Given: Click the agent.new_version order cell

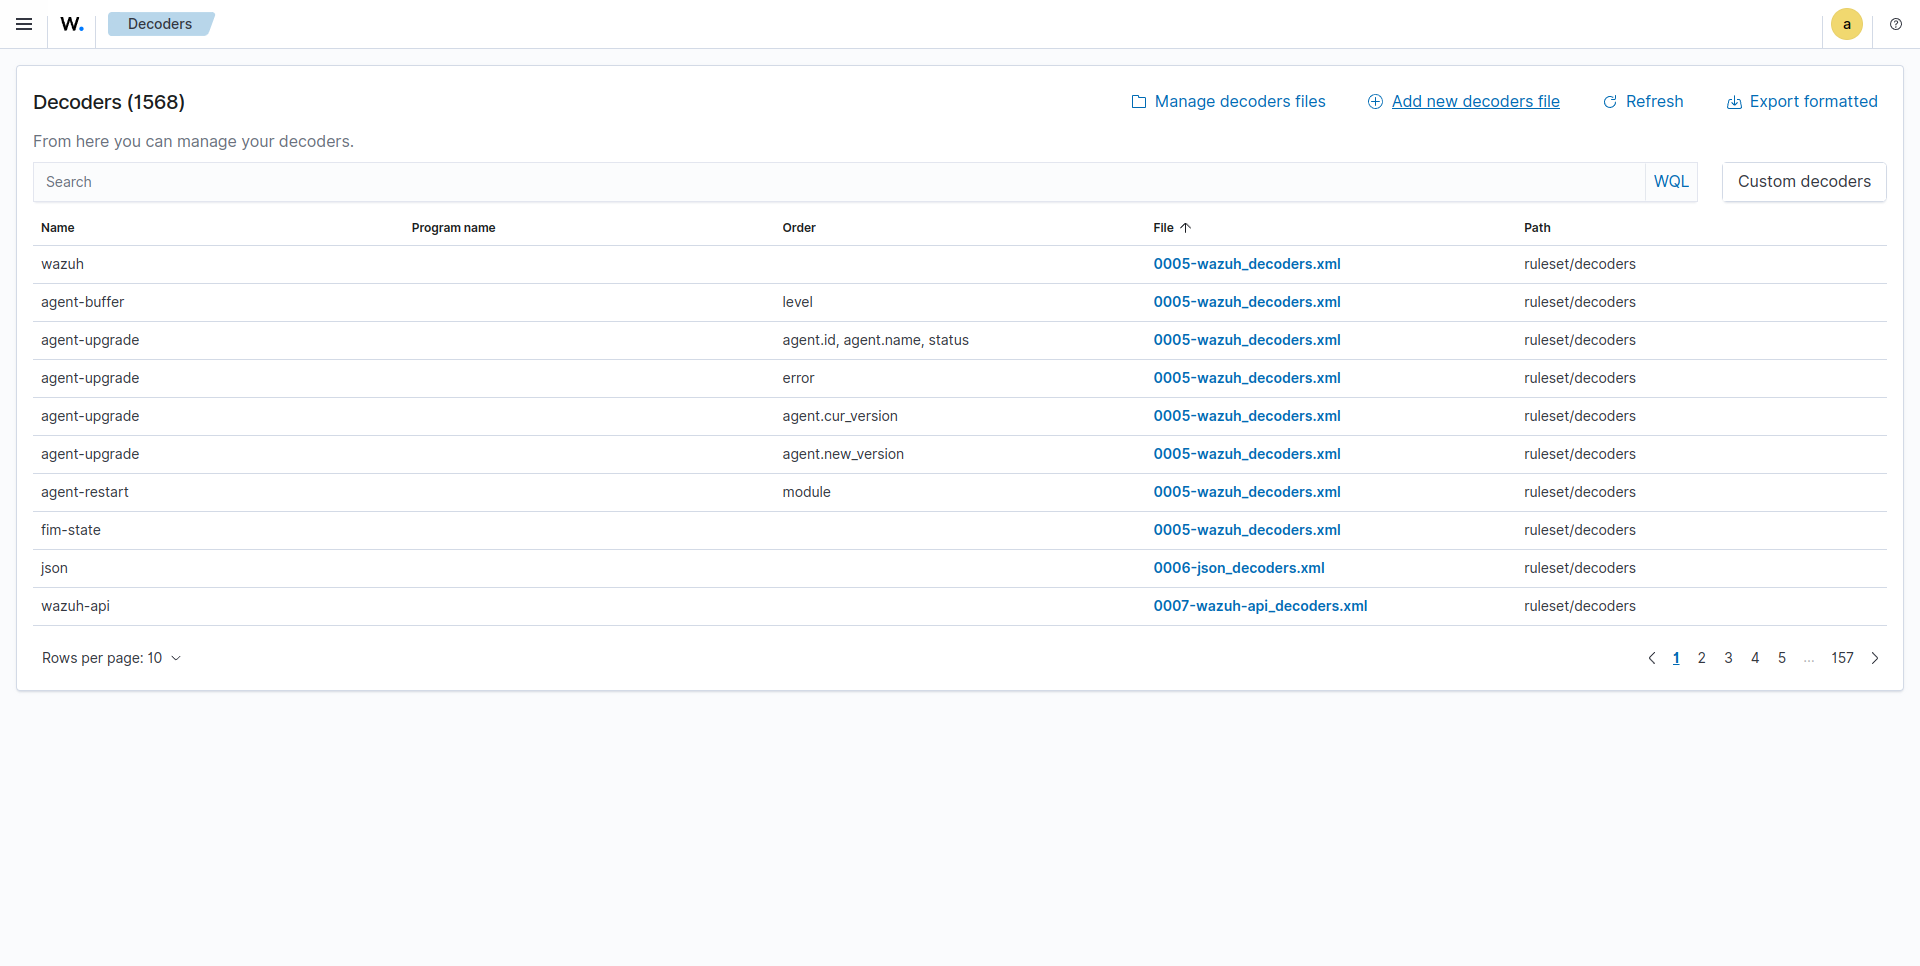Looking at the screenshot, I should click(x=843, y=454).
